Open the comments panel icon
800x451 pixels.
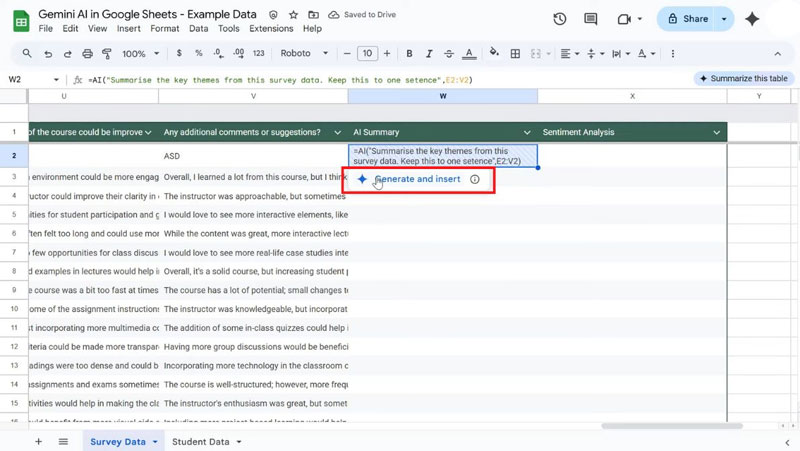pyautogui.click(x=593, y=19)
